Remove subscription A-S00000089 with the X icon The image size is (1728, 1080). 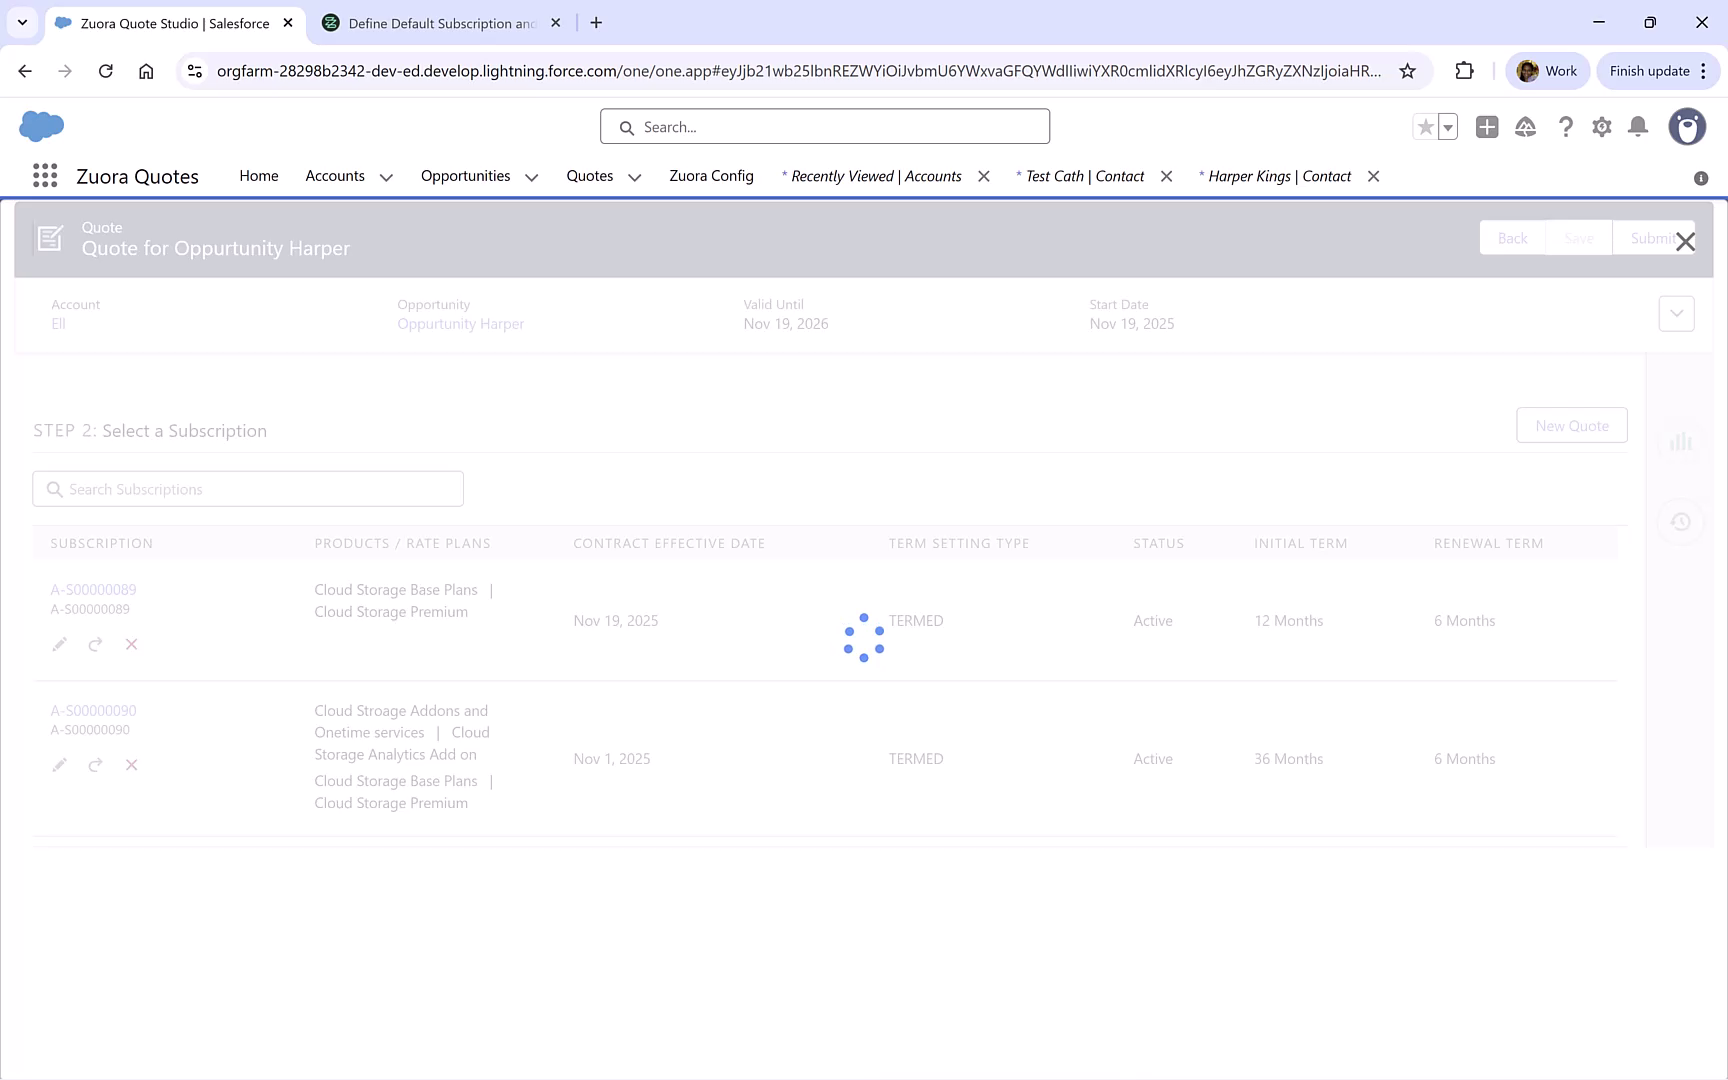click(x=131, y=644)
